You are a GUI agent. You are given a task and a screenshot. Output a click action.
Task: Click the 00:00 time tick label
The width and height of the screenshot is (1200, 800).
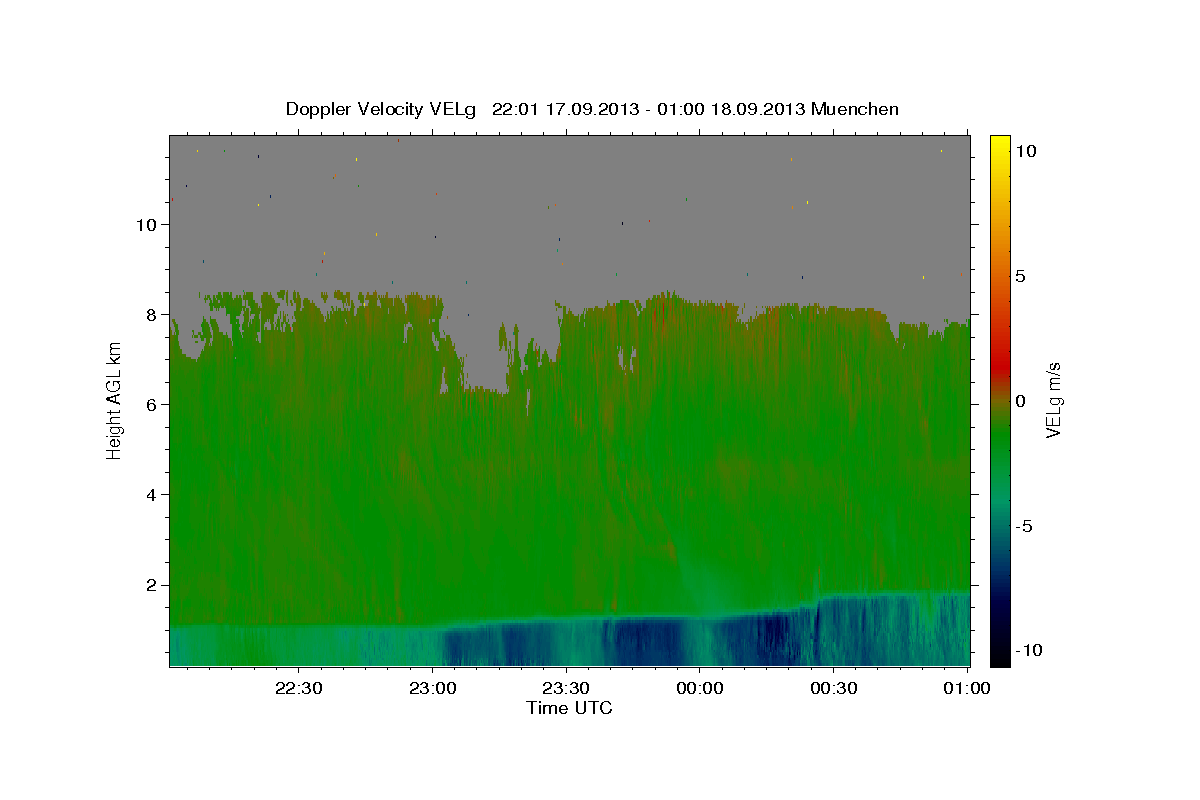[699, 688]
